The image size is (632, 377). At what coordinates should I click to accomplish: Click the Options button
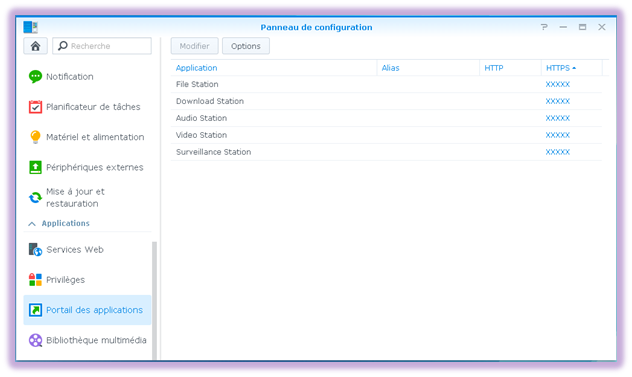click(x=245, y=46)
